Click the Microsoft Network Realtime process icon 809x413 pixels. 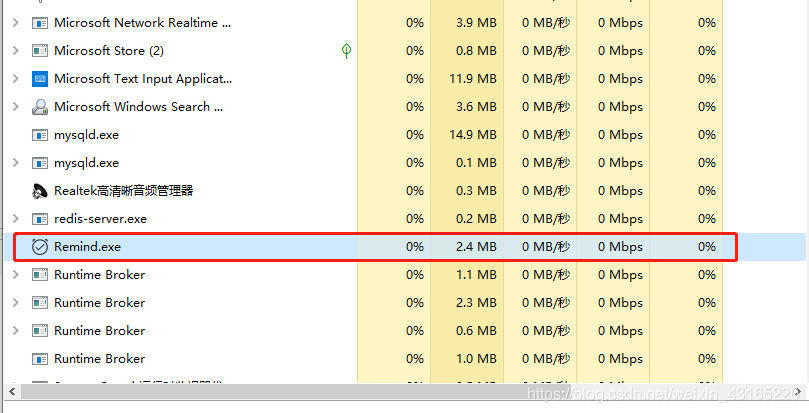point(40,23)
